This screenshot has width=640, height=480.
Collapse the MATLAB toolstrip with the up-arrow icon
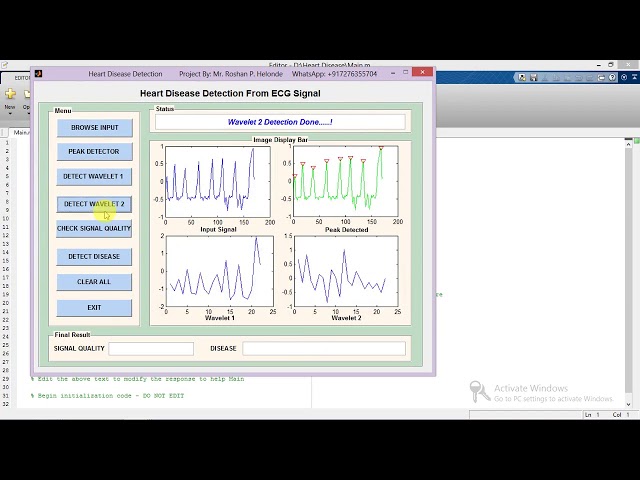[634, 77]
